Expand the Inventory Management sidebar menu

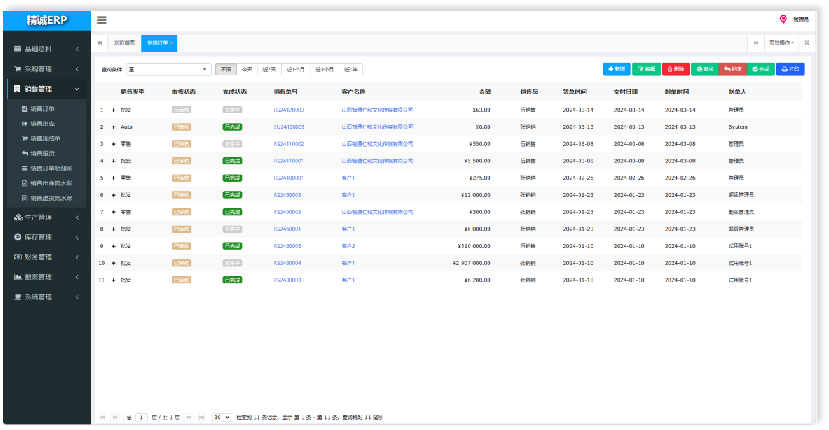click(47, 237)
